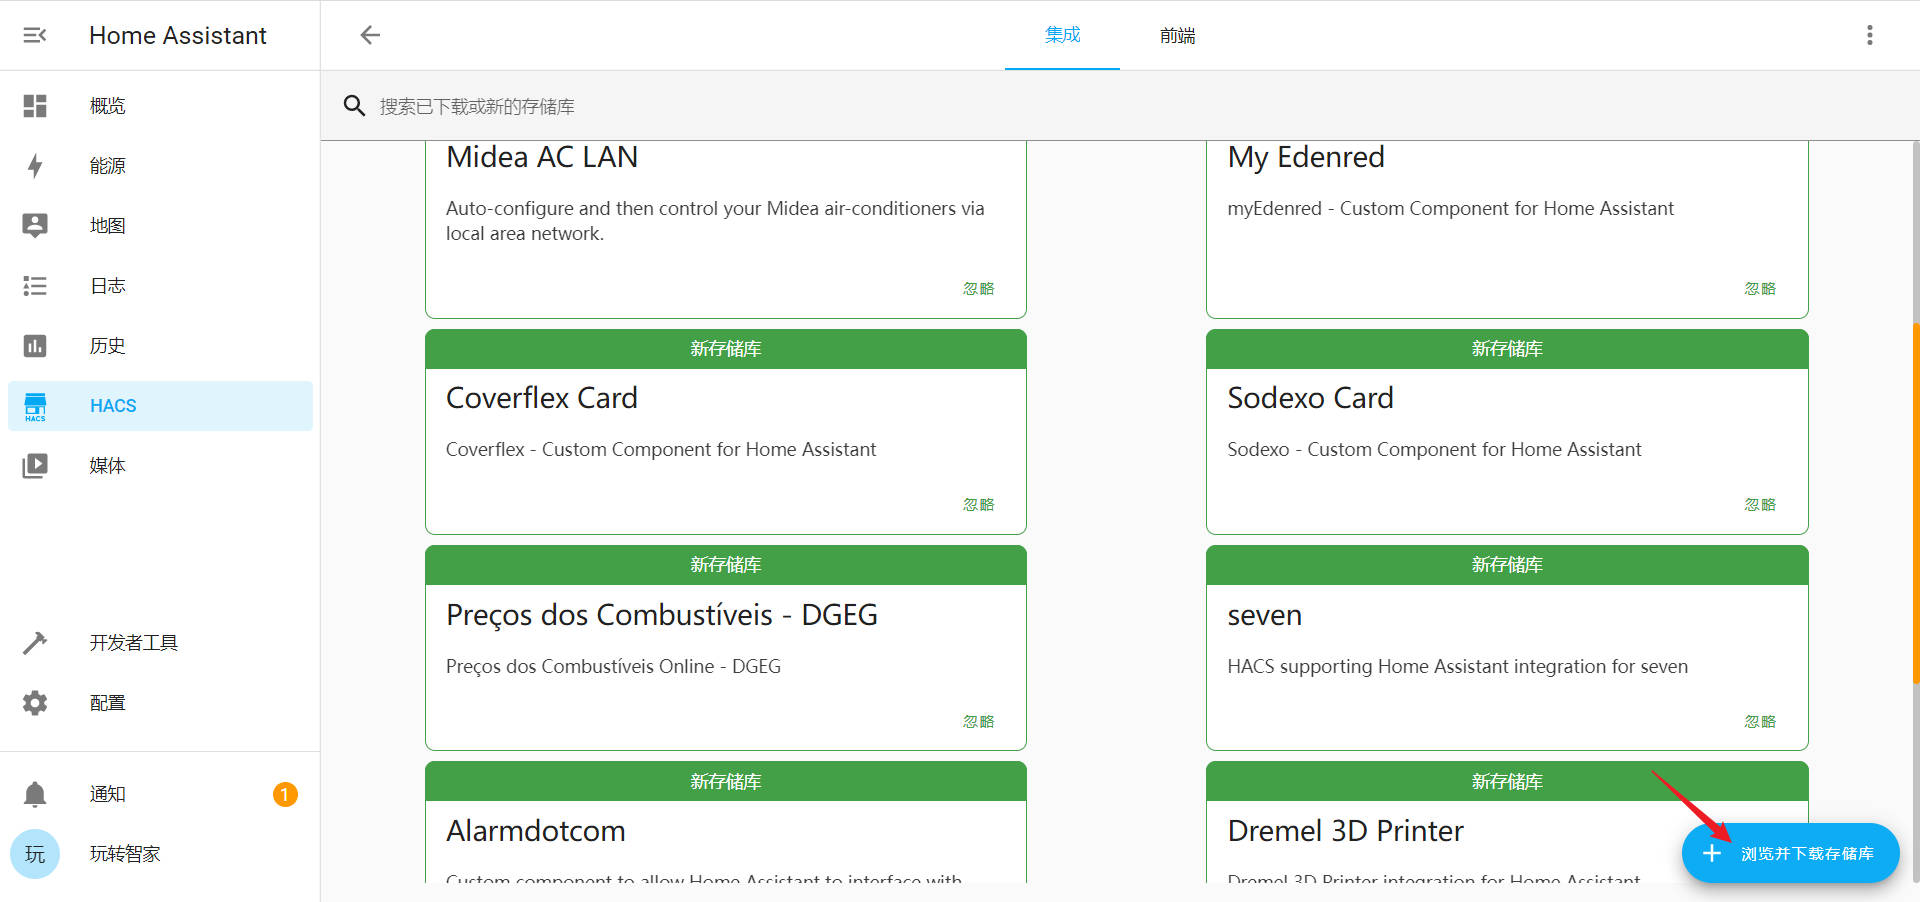
Task: Open 通知 label in the sidebar
Action: 107,794
